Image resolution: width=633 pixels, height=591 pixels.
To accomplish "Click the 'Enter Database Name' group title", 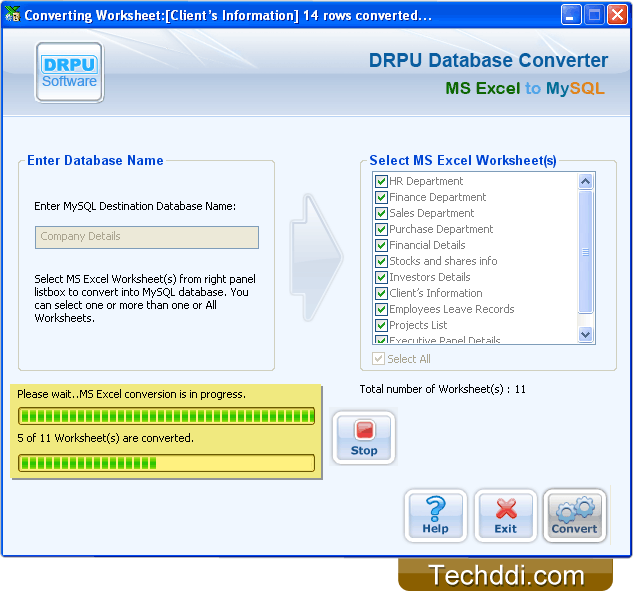I will [95, 161].
